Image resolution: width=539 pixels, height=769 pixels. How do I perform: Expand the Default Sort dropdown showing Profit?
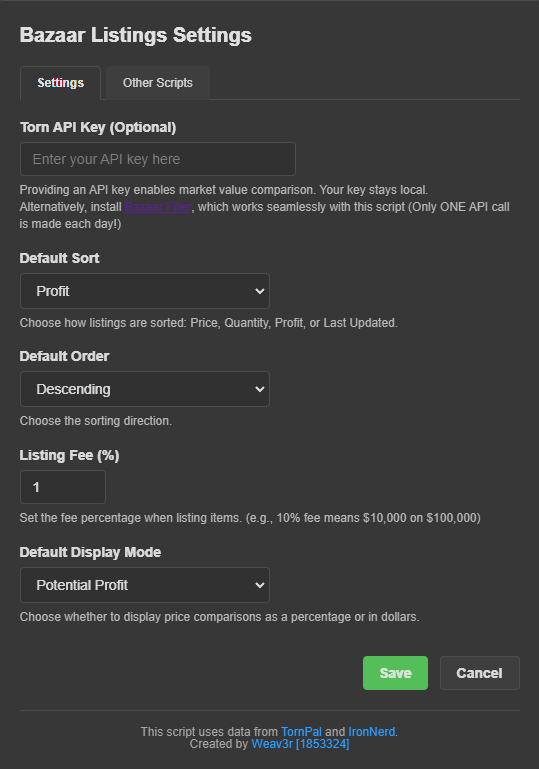tap(145, 291)
